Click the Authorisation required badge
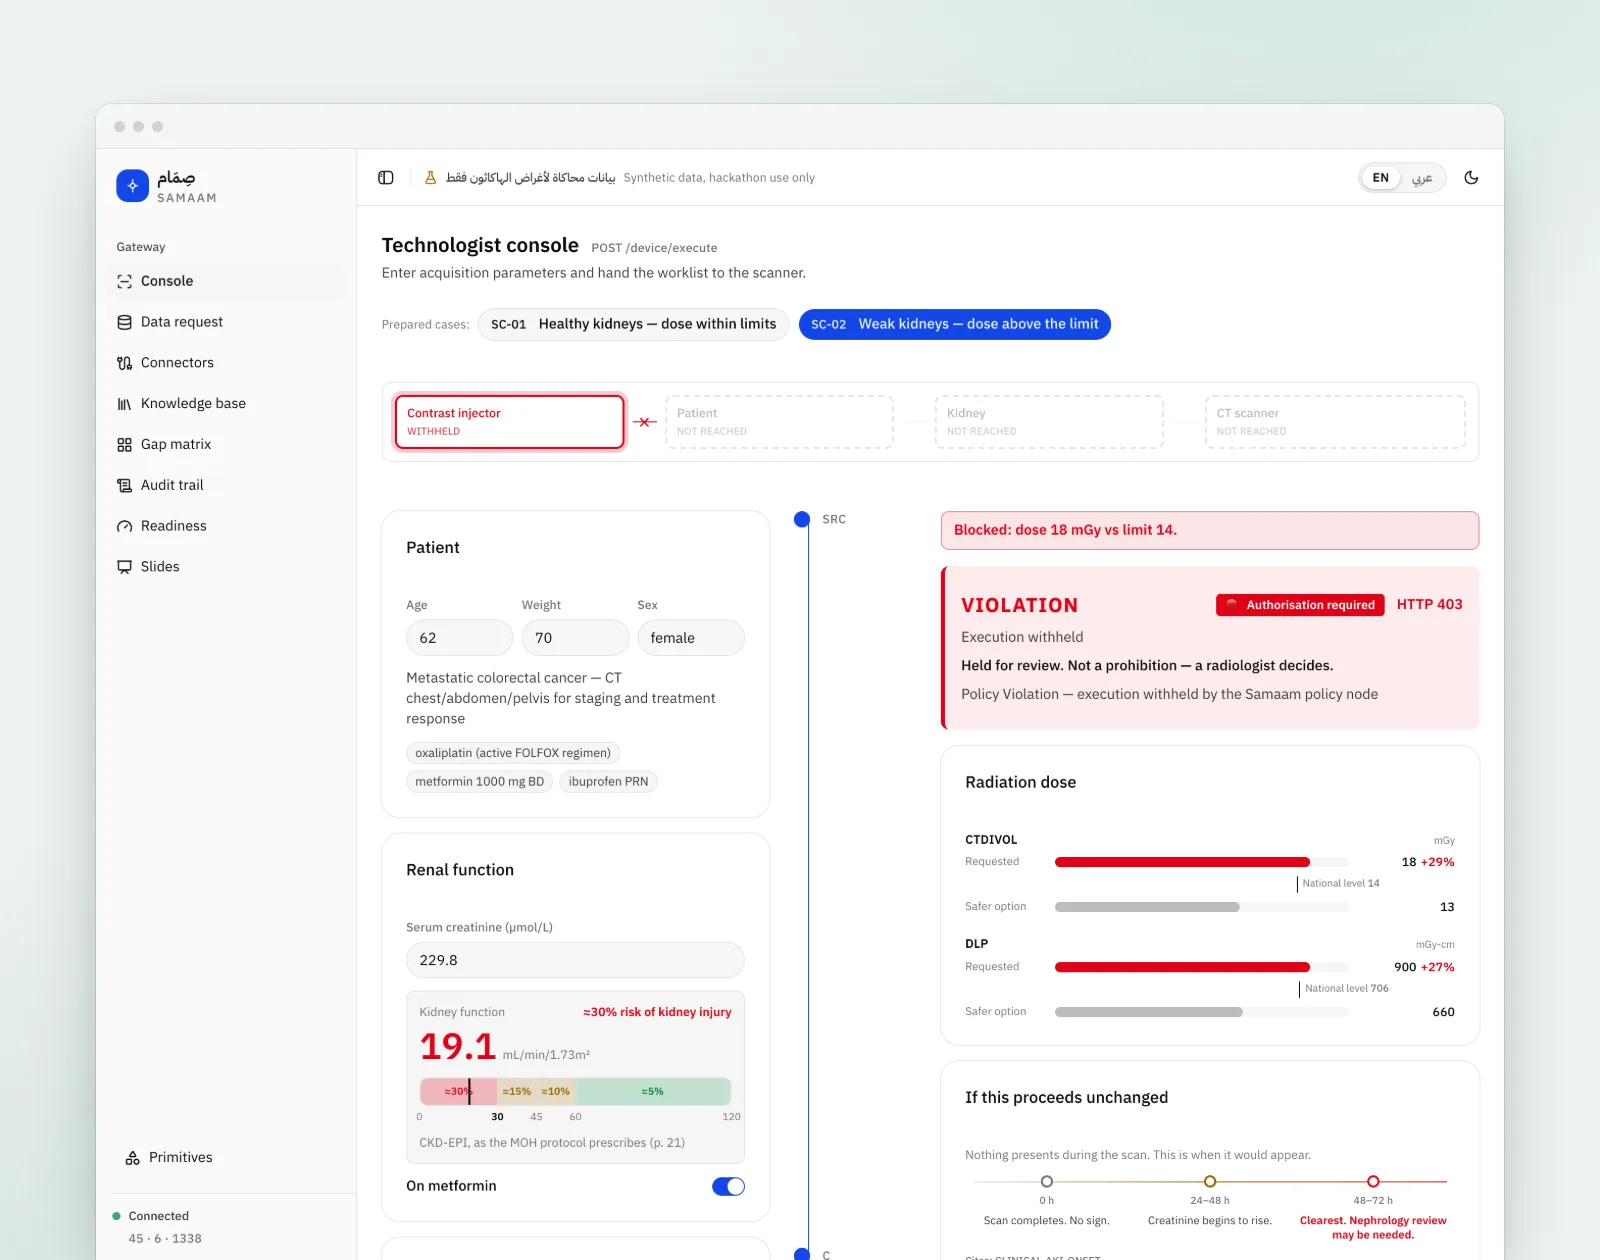1600x1260 pixels. [1300, 605]
